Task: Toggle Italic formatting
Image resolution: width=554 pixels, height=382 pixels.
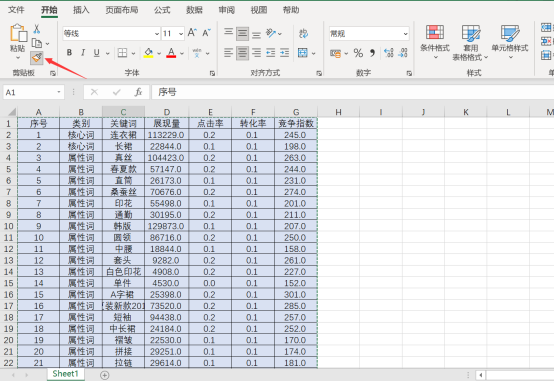Action: click(x=83, y=53)
